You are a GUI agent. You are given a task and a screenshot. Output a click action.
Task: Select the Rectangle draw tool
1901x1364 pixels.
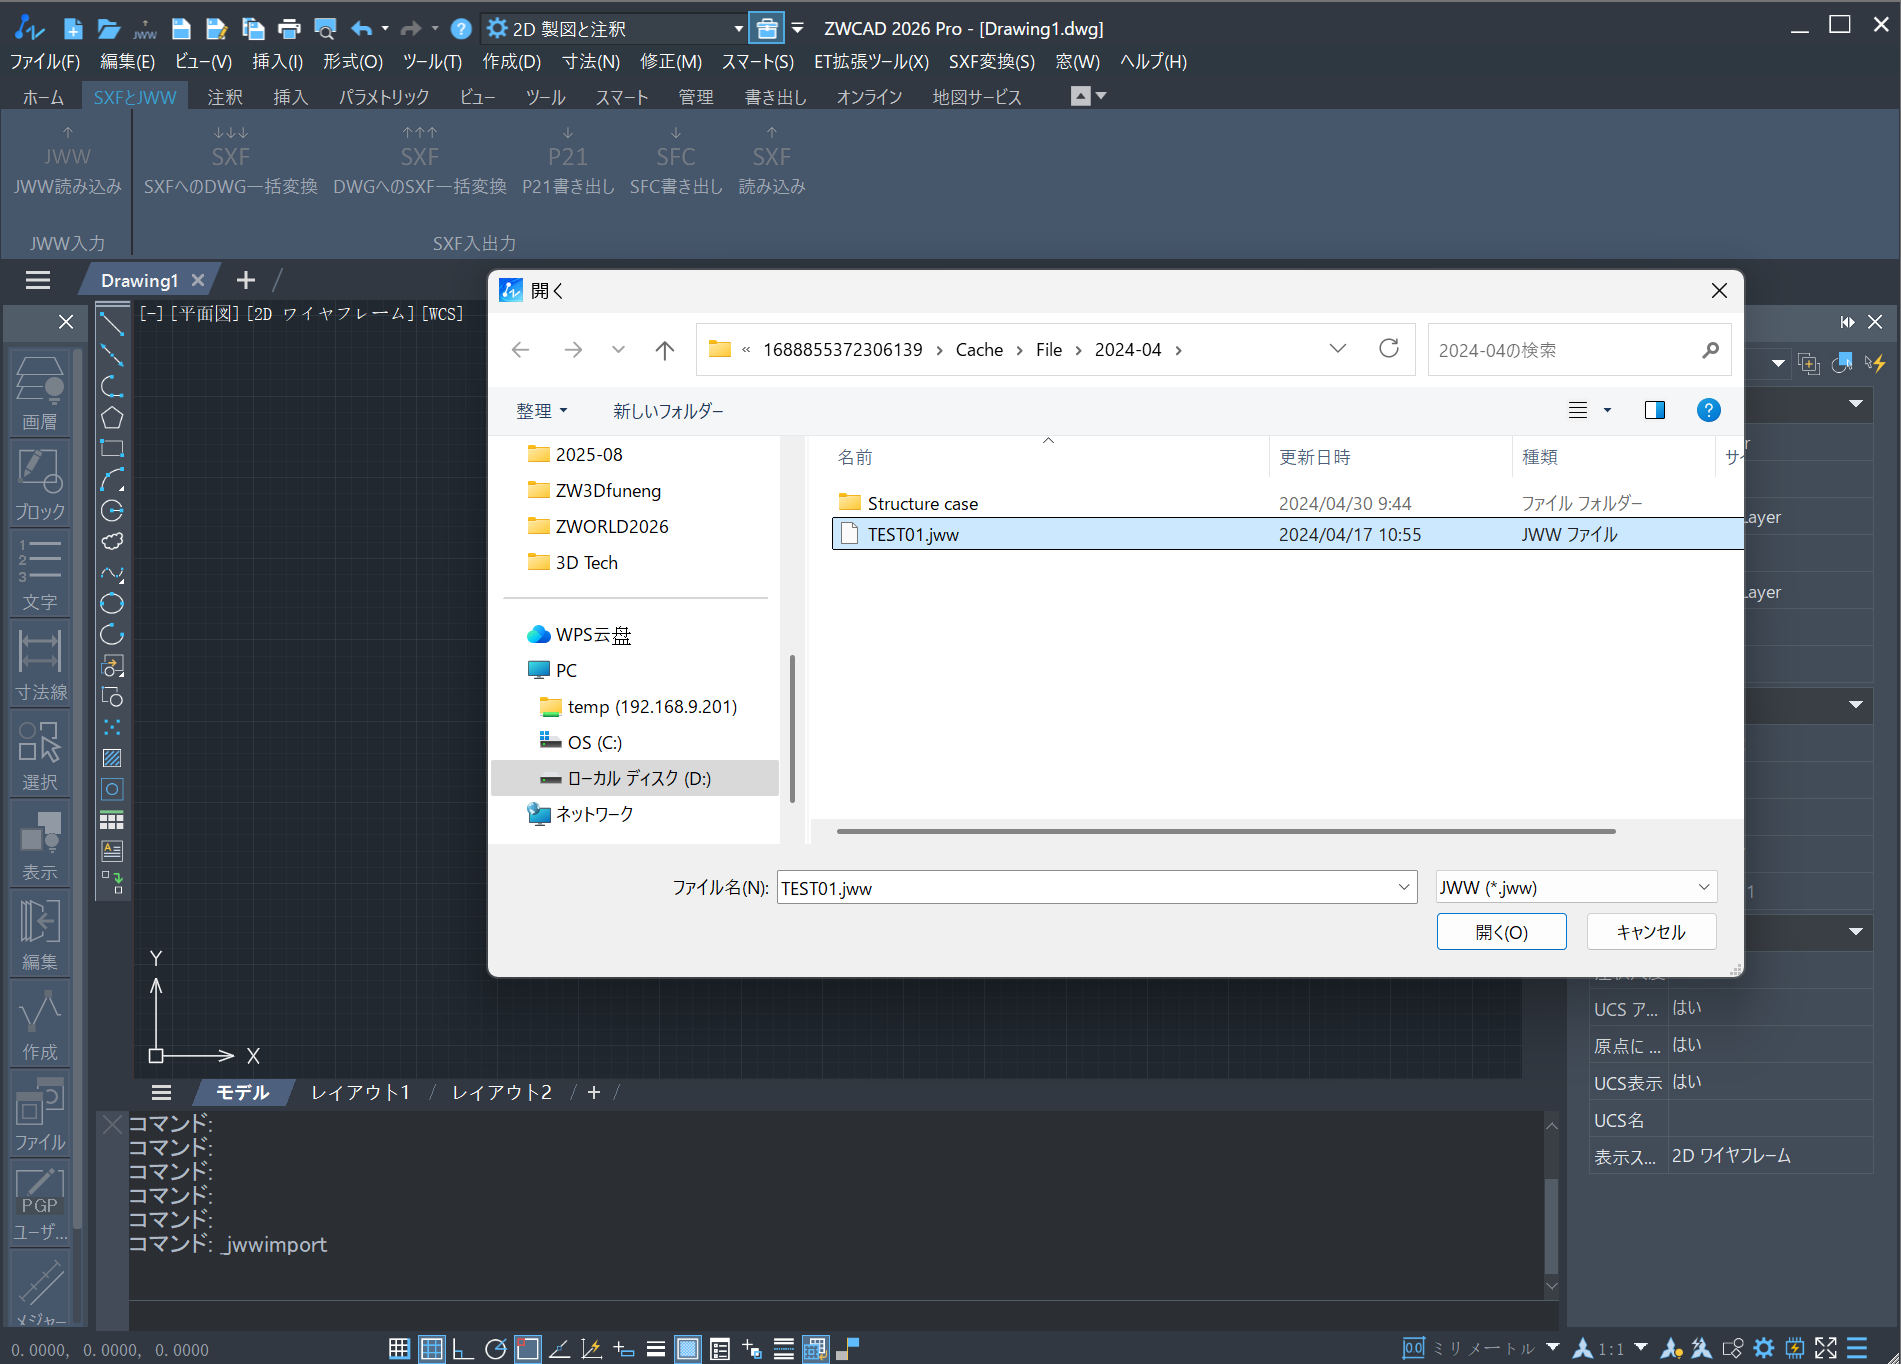112,448
